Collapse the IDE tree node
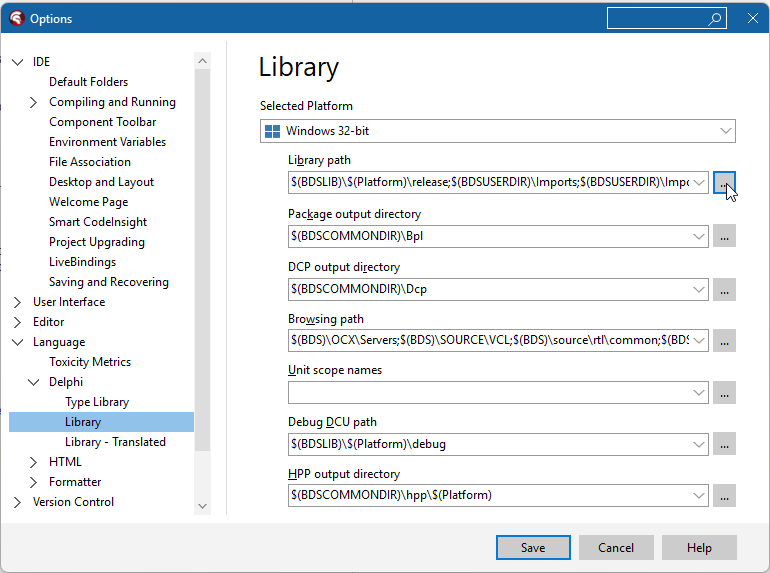This screenshot has width=770, height=573. pyautogui.click(x=18, y=62)
